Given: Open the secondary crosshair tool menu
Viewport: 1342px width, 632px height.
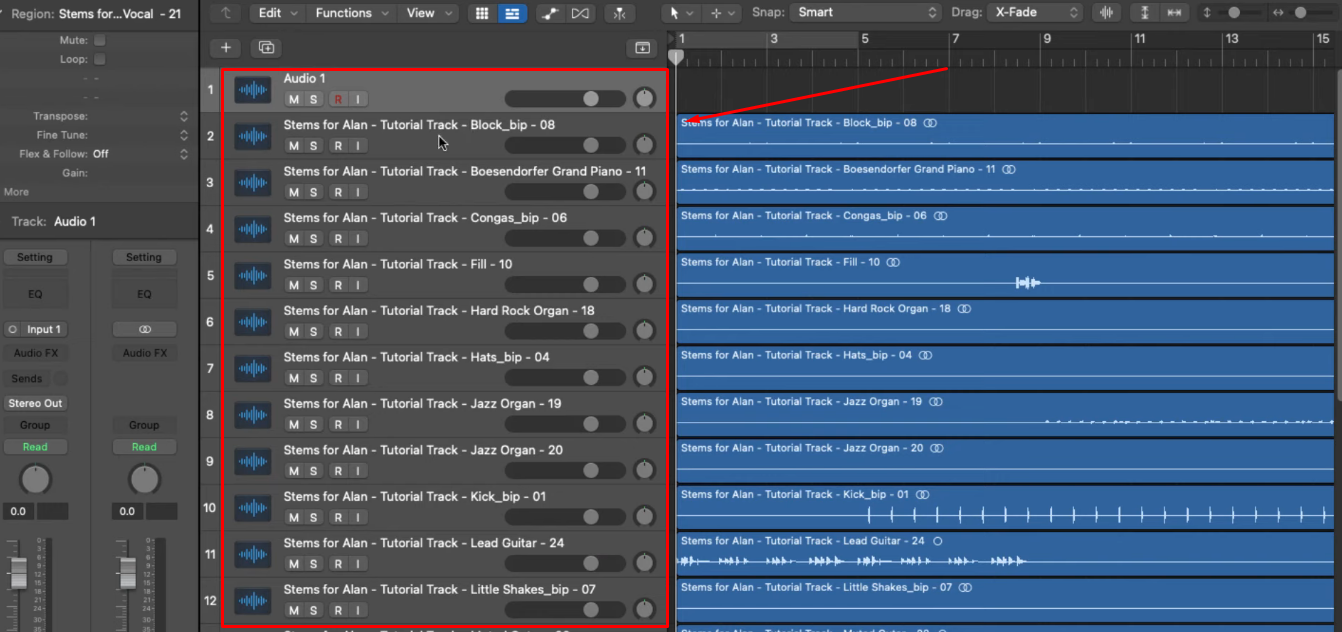Looking at the screenshot, I should [720, 13].
